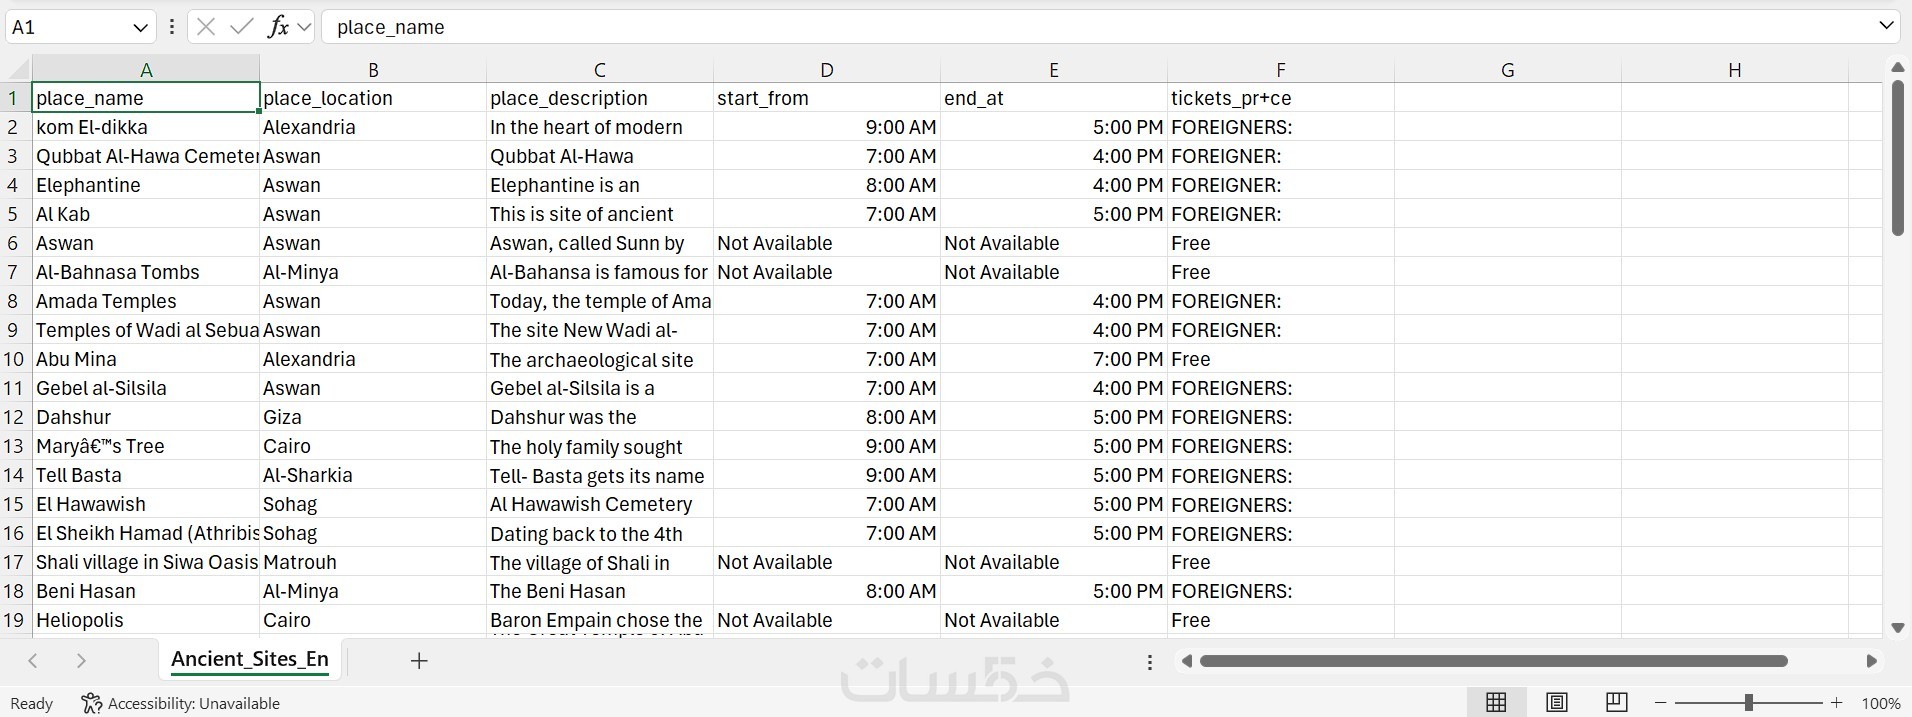The width and height of the screenshot is (1912, 717).
Task: Open the Name Box dropdown
Action: point(140,27)
